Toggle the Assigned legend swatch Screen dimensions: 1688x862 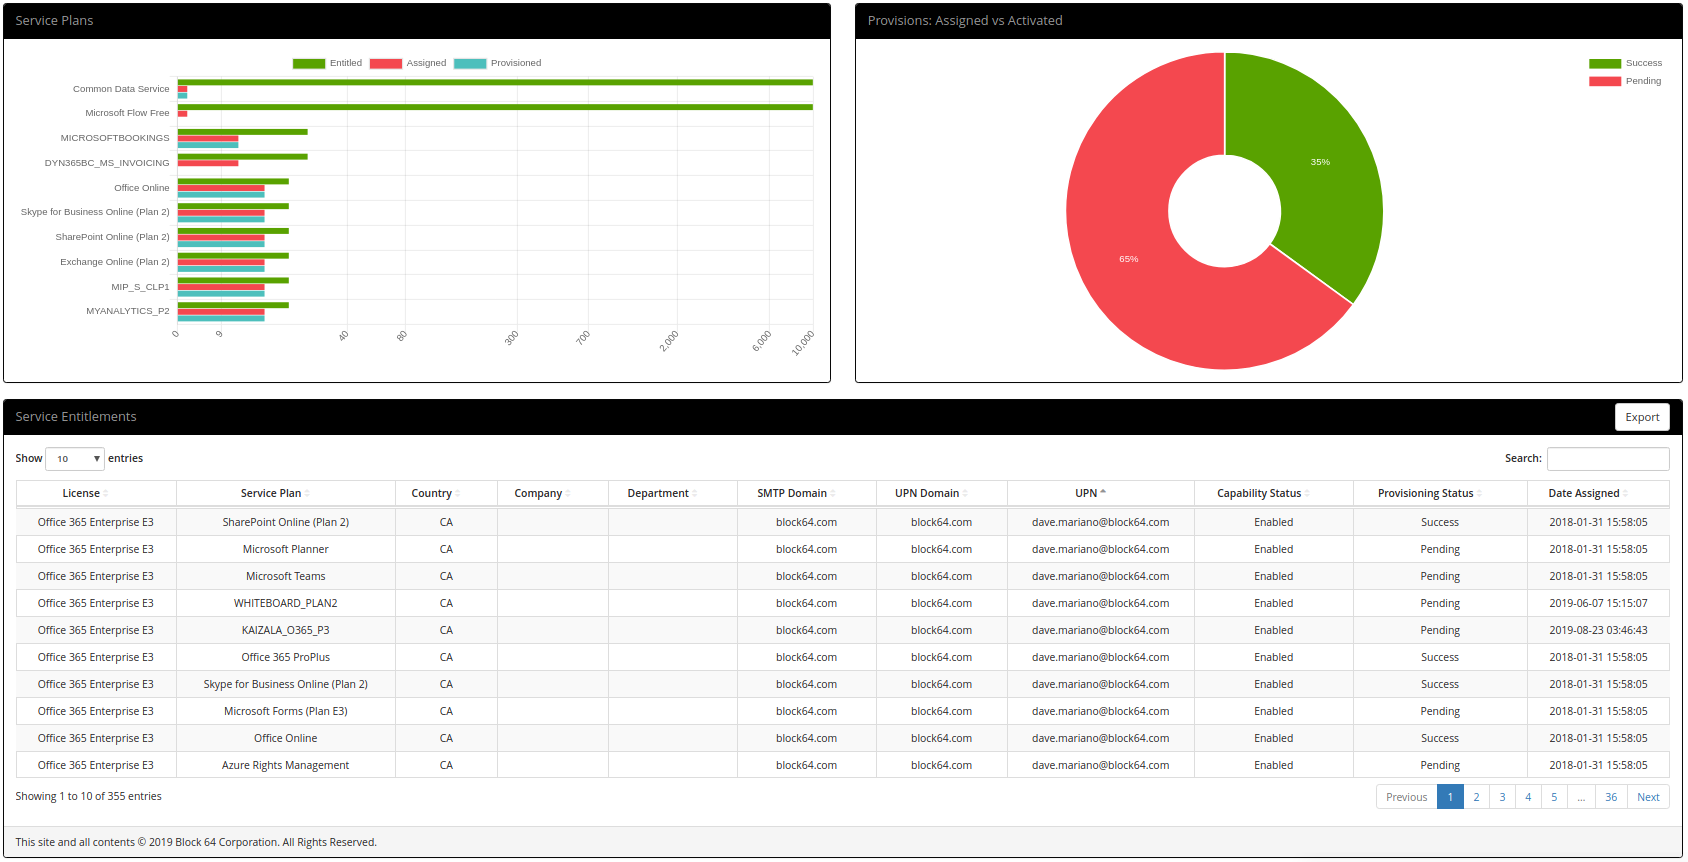(x=386, y=64)
